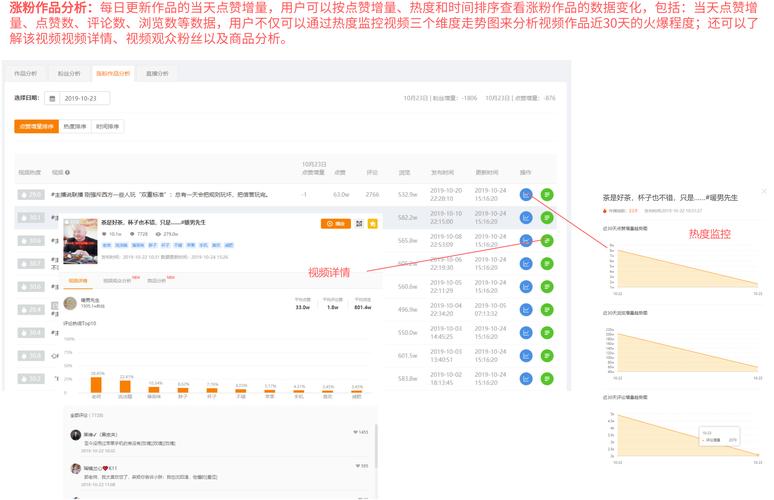Viewport: 774px width, 500px height.
Task: Open video details green icon in first row
Action: pyautogui.click(x=547, y=194)
